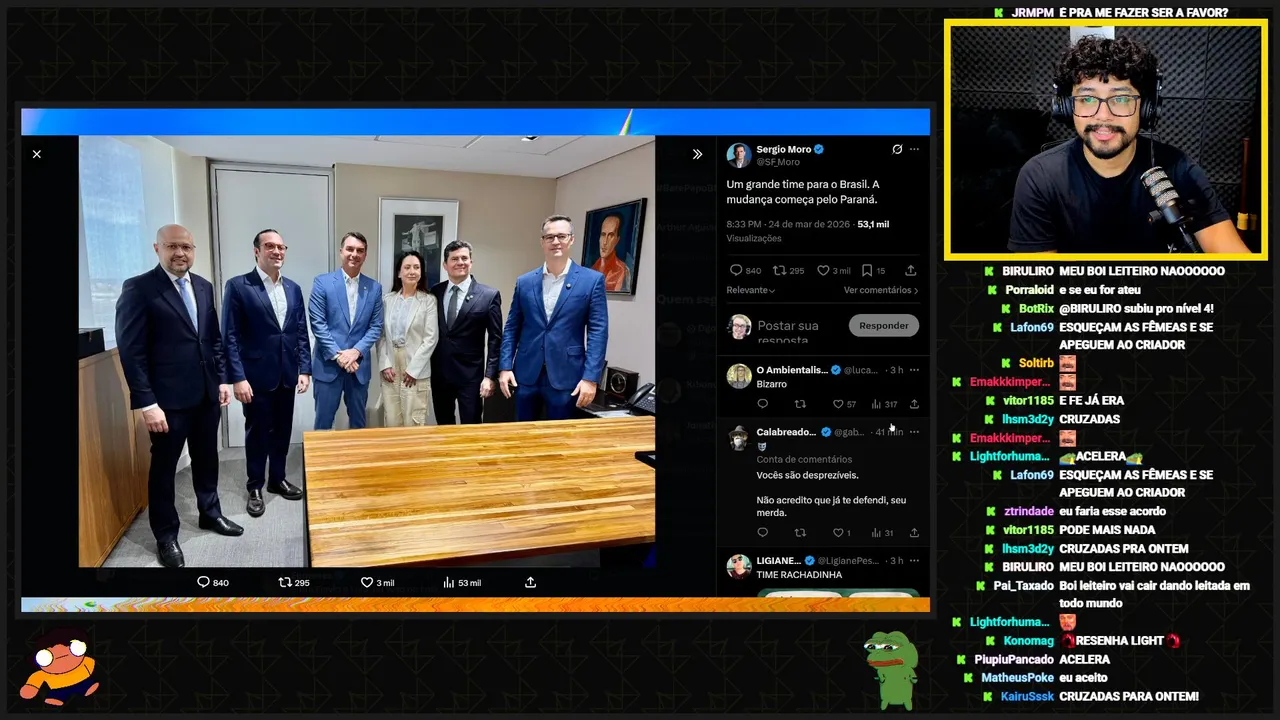
Task: Click chat username Pai_Taxado
Action: click(1024, 585)
